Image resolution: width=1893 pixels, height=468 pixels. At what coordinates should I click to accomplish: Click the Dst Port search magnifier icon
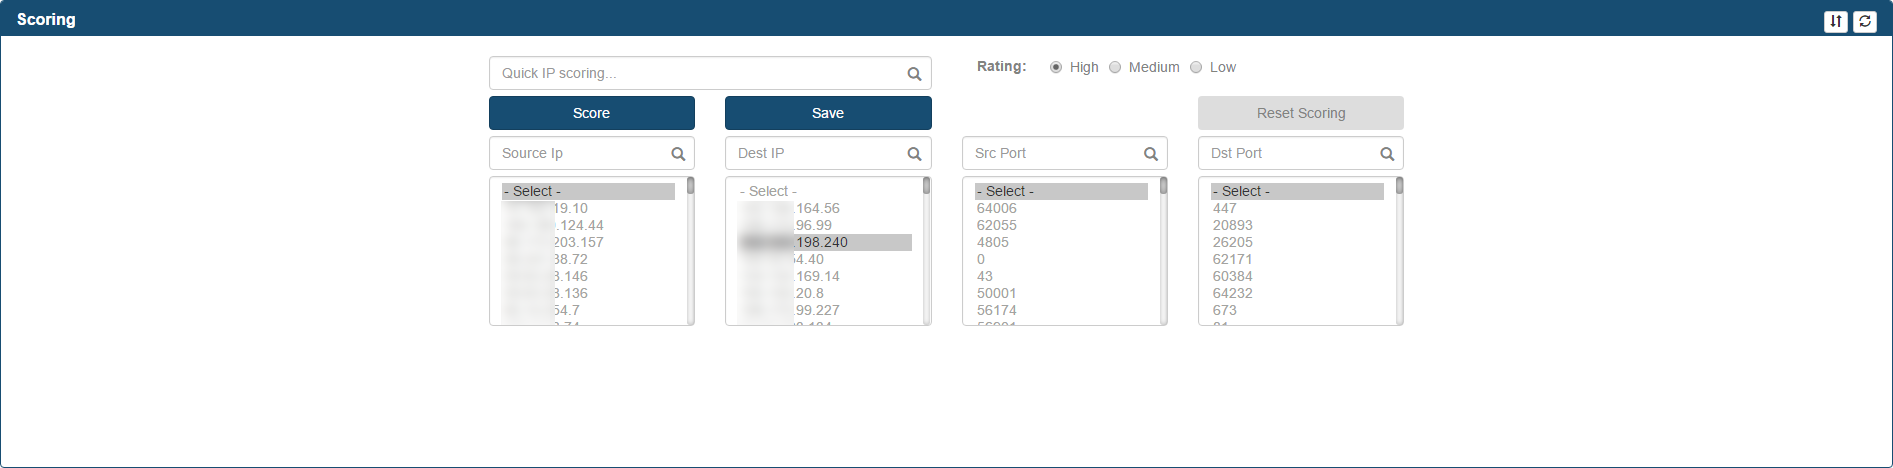[1387, 154]
